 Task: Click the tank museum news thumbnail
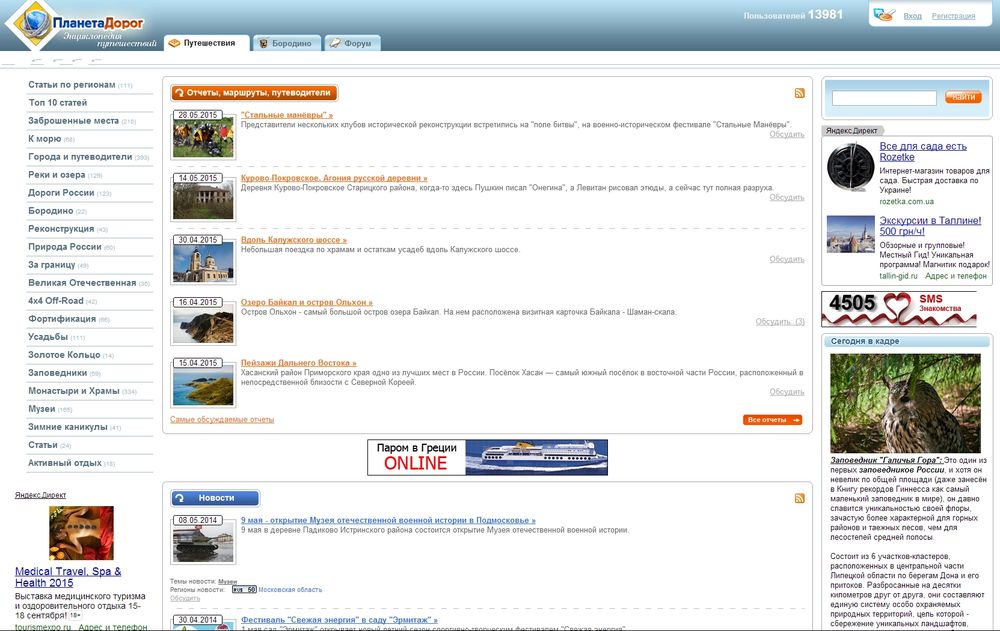(x=203, y=543)
